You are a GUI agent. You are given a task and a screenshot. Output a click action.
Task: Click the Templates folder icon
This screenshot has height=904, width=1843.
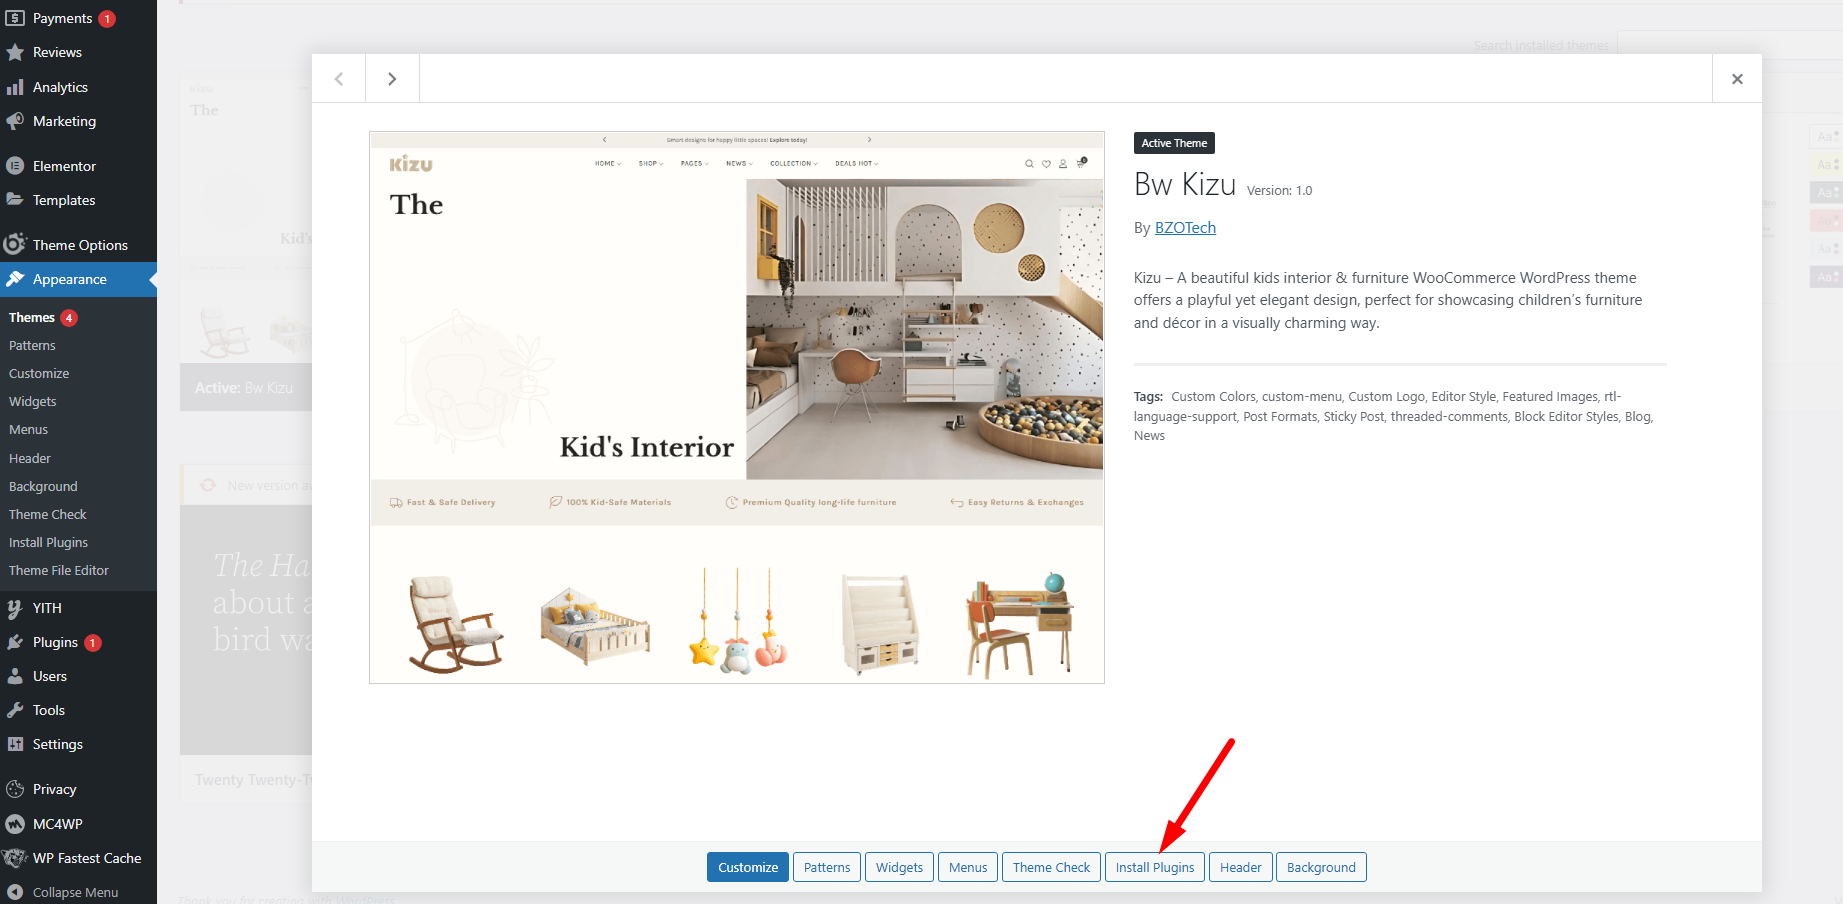(x=15, y=200)
